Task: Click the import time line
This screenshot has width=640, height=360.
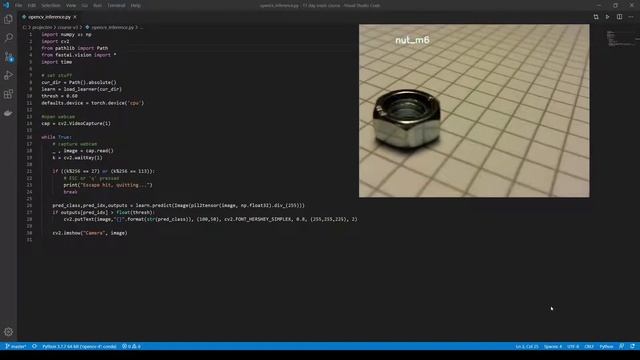Action: [56, 62]
